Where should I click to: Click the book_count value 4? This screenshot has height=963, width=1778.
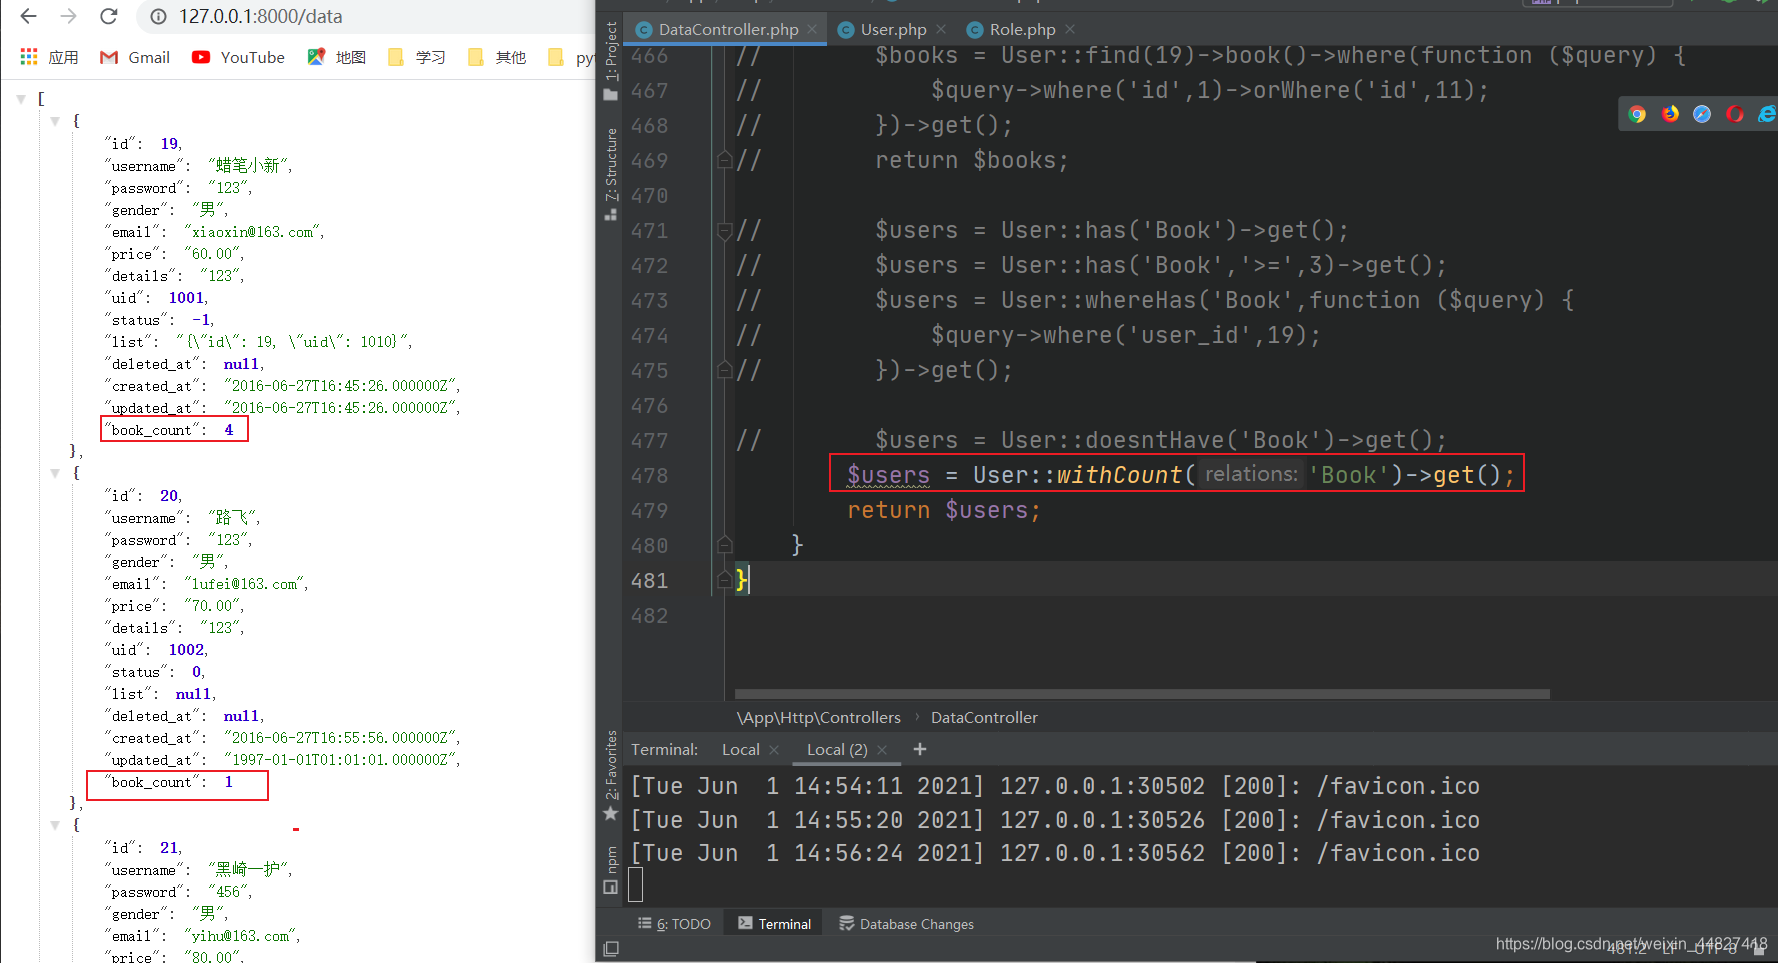tap(229, 430)
